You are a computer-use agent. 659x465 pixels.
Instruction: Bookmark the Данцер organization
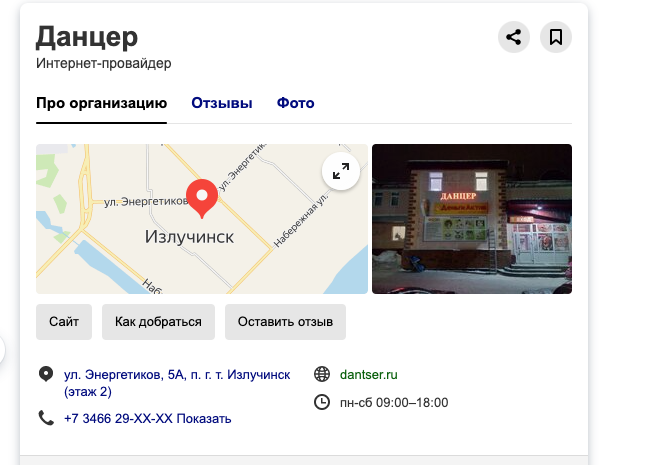coord(556,37)
